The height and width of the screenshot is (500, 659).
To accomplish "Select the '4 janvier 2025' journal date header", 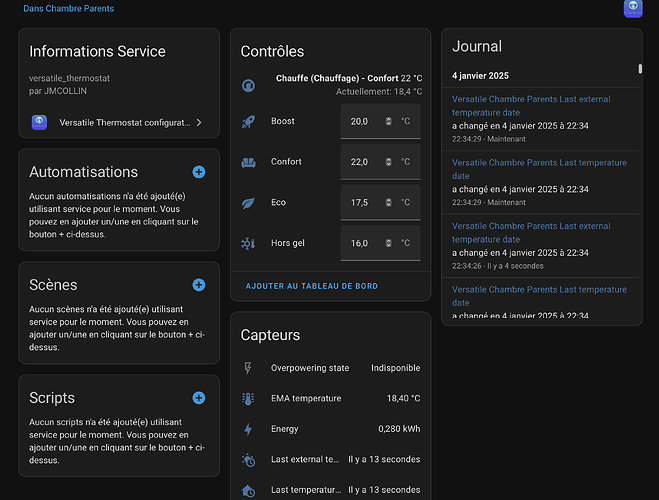I will pos(480,76).
